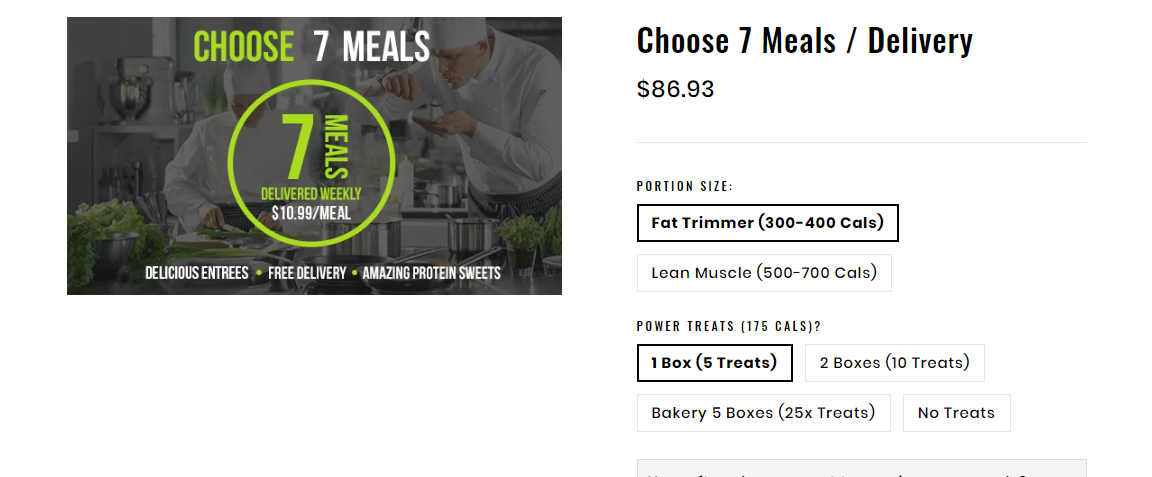Select Fat Trimmer (300-400 Cals) portion size
The width and height of the screenshot is (1152, 477).
pos(767,223)
